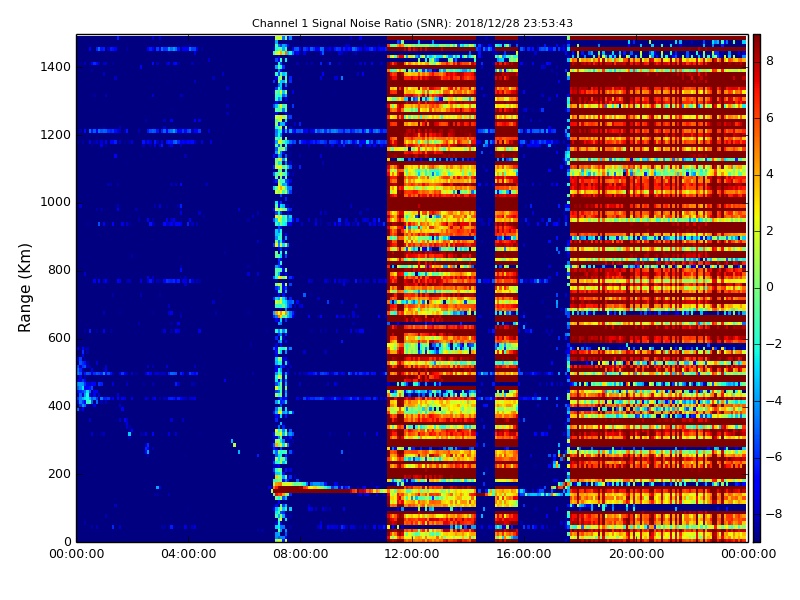Click the 1000 range tick label
This screenshot has height=600, width=800.
click(x=55, y=202)
